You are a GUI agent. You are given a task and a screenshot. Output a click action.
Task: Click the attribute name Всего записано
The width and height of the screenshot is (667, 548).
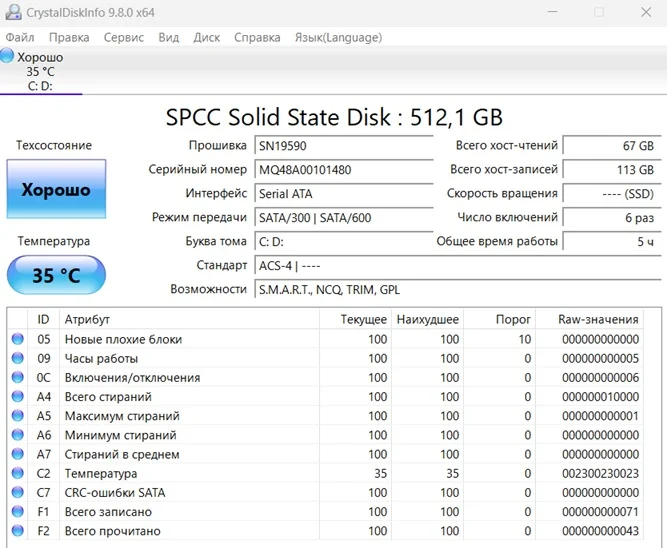tap(108, 511)
